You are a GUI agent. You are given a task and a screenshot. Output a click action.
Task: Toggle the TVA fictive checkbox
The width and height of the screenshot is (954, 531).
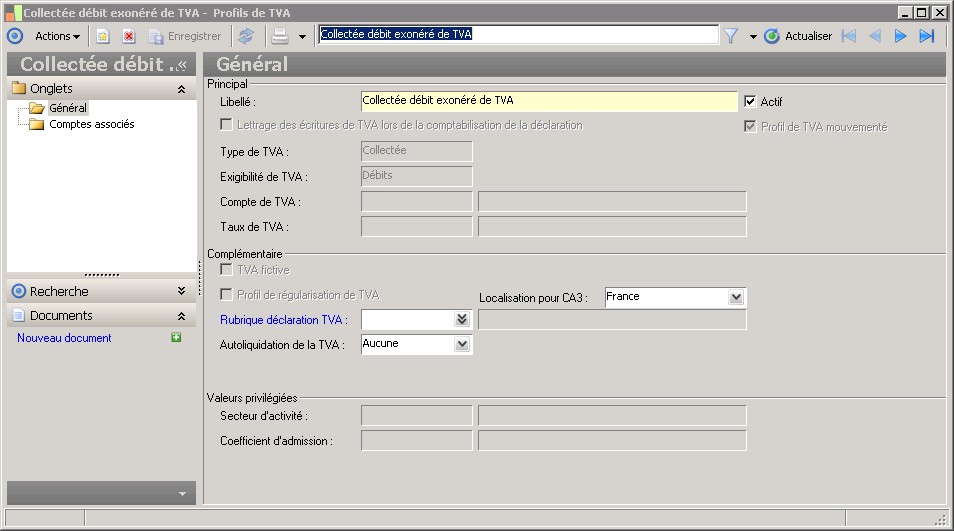click(x=226, y=269)
